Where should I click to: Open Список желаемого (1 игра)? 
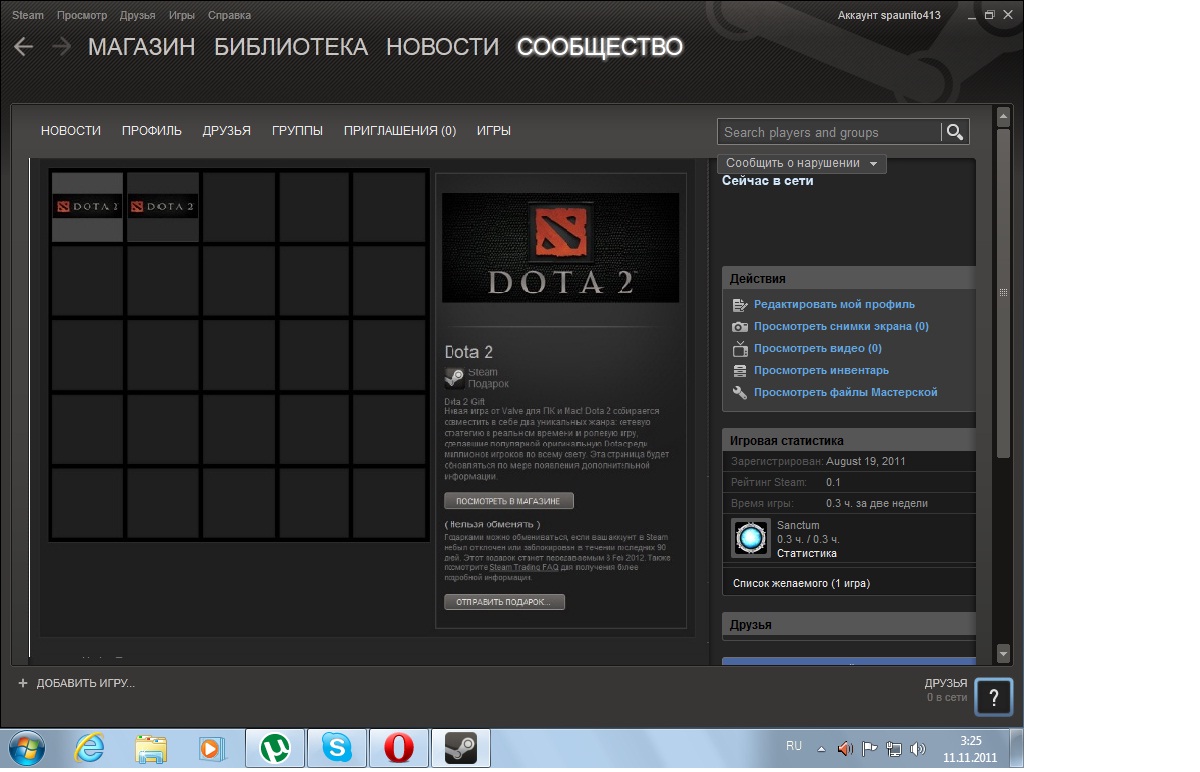[802, 583]
